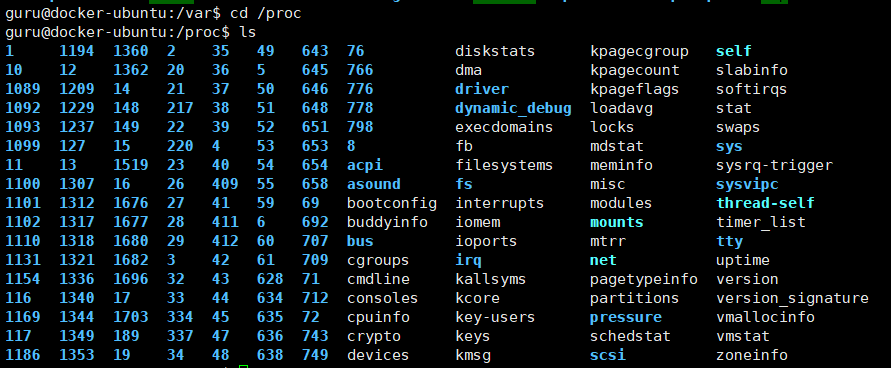Viewport: 891px width, 368px height.
Task: Select the key-users entry
Action: (495, 317)
